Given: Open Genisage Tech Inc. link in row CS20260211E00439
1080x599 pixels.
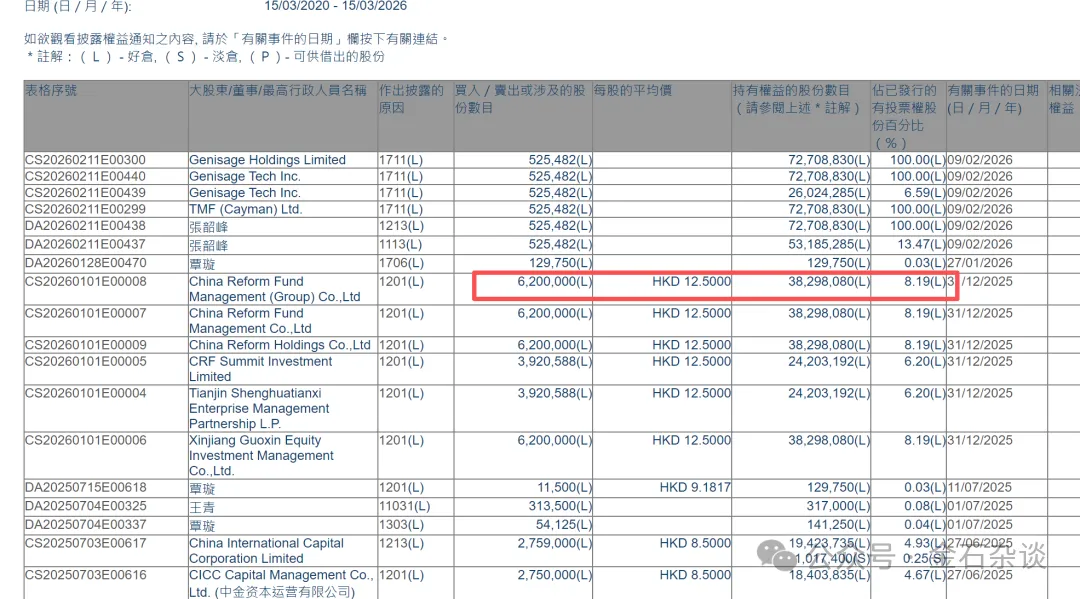Looking at the screenshot, I should point(245,193).
